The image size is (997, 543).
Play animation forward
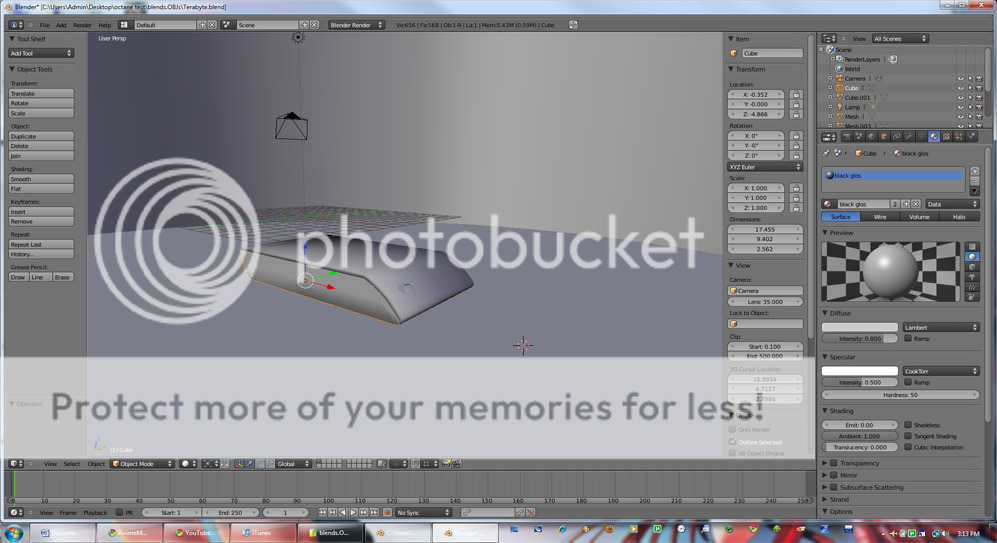point(354,512)
